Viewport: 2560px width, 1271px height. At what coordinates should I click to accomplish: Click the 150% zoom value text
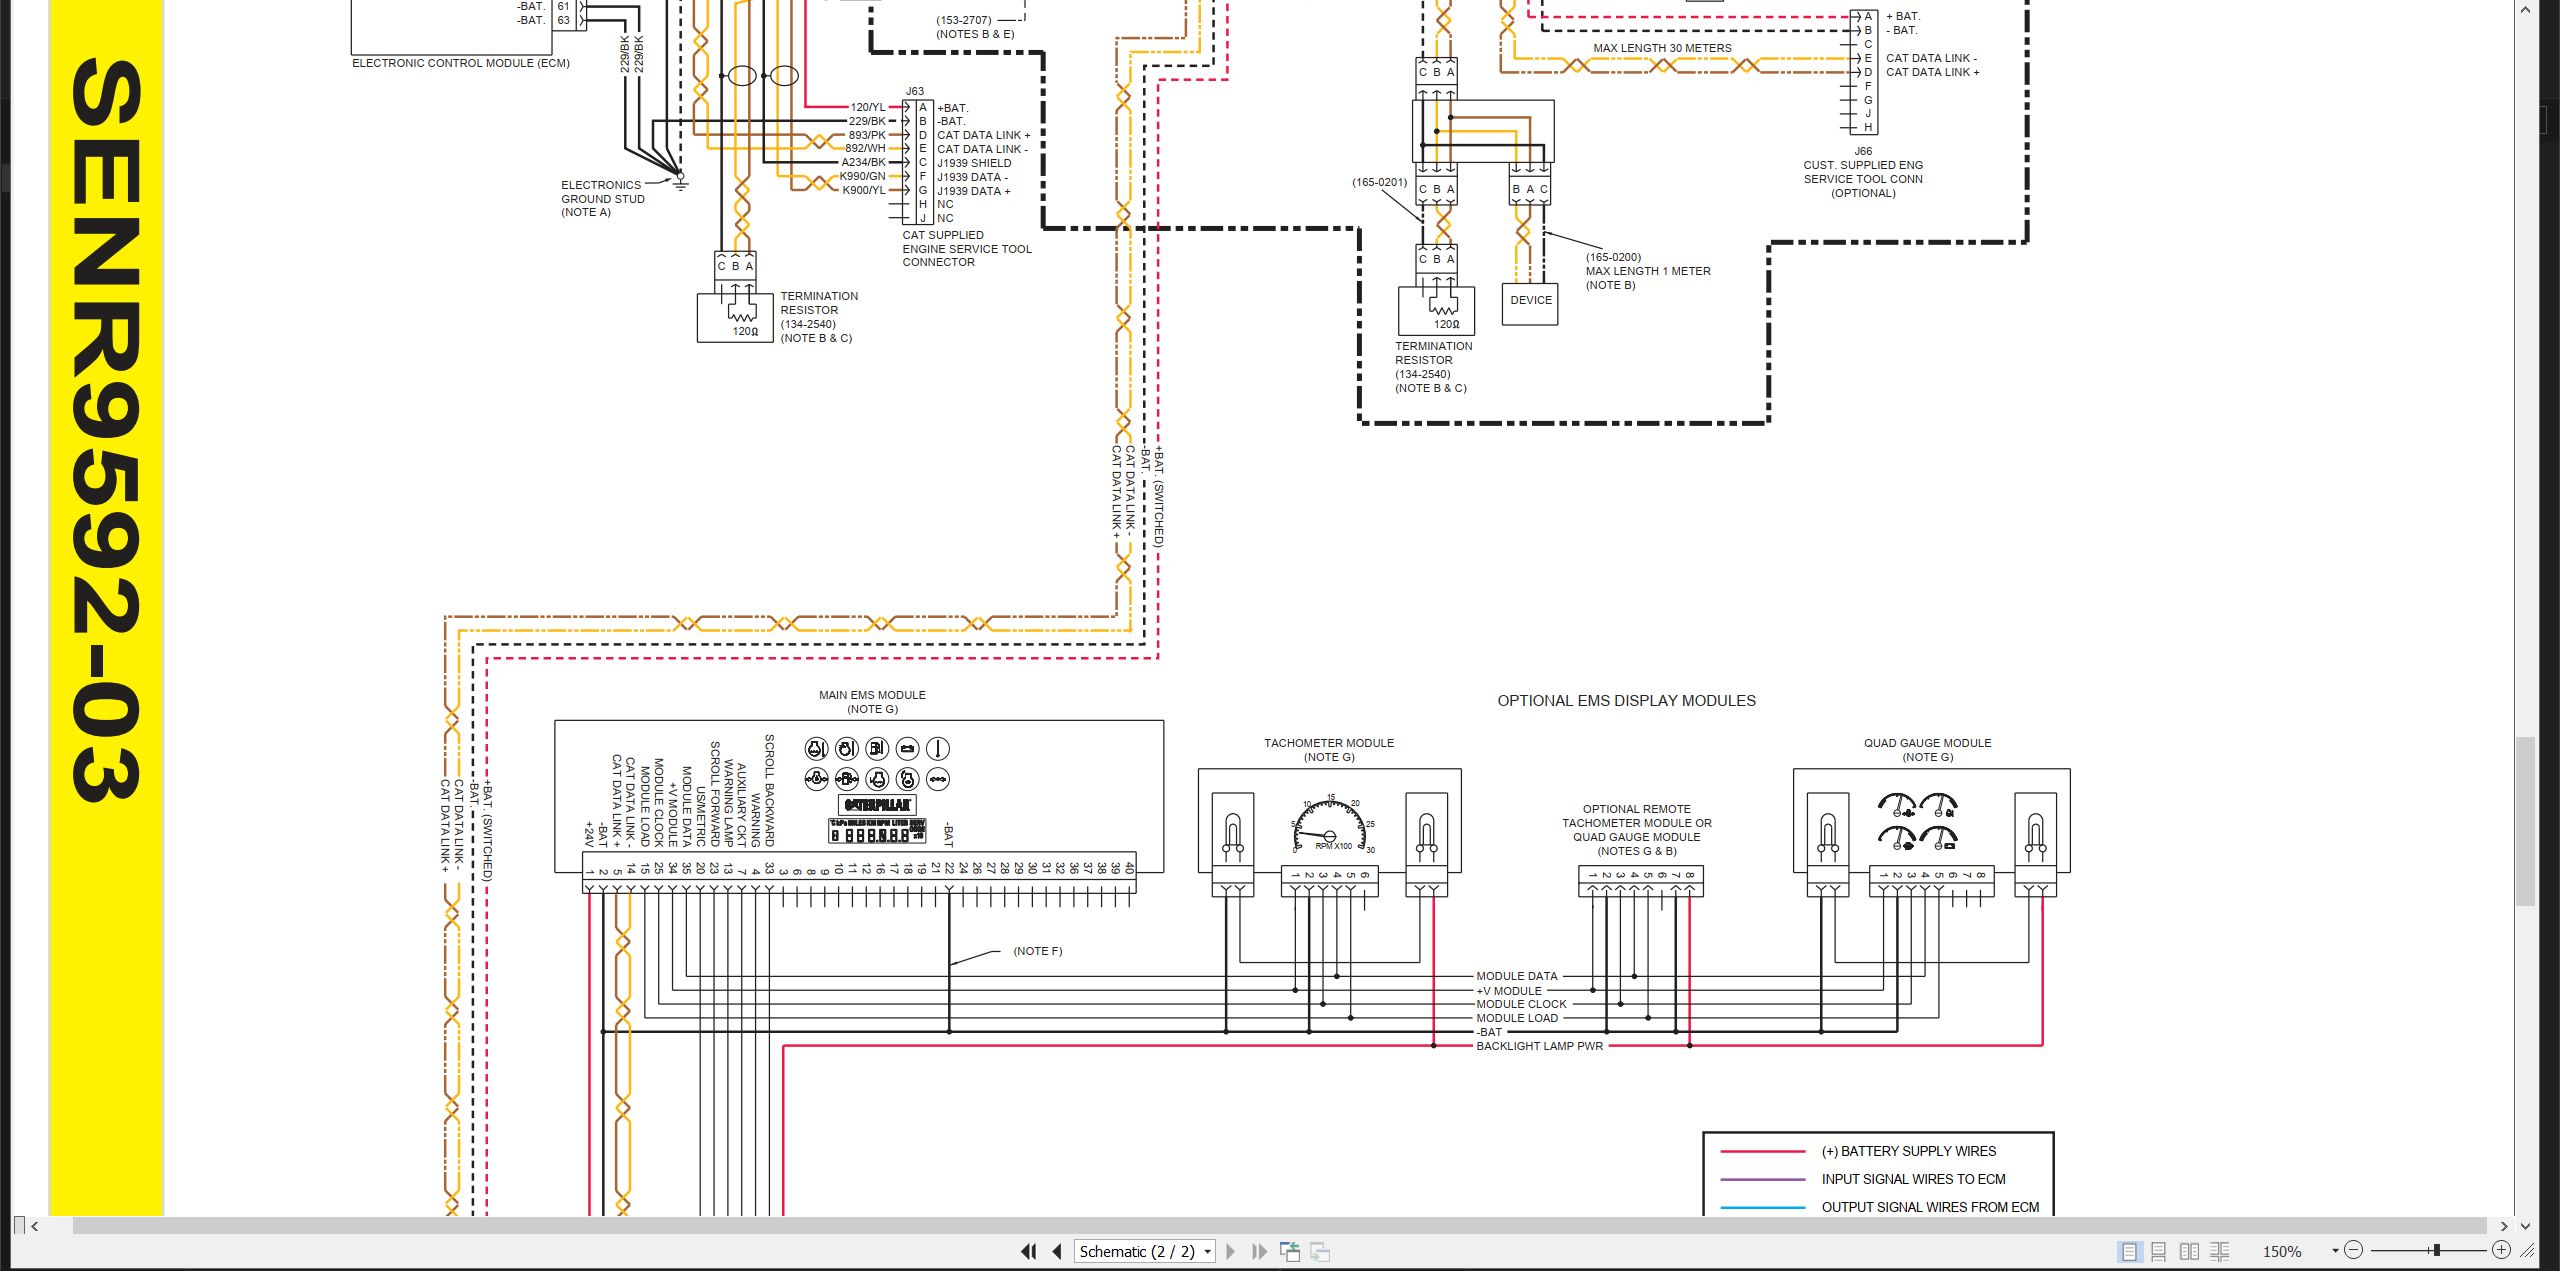coord(2282,1251)
